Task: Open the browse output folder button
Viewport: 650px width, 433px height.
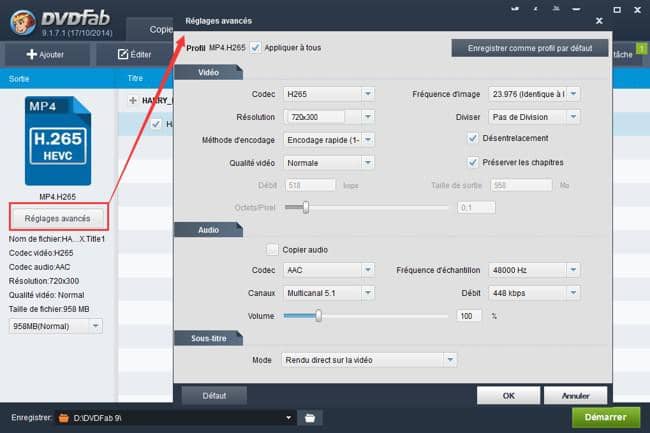Action: click(310, 418)
